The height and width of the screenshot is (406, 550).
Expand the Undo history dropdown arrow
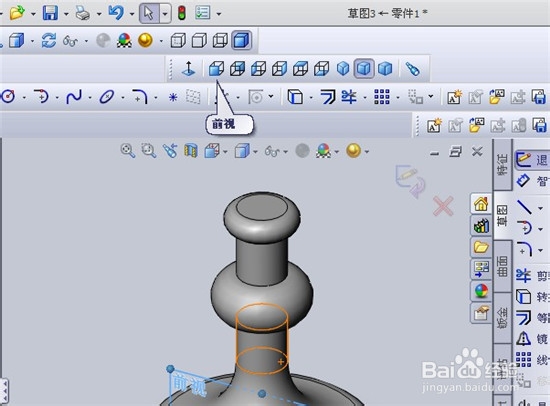132,14
